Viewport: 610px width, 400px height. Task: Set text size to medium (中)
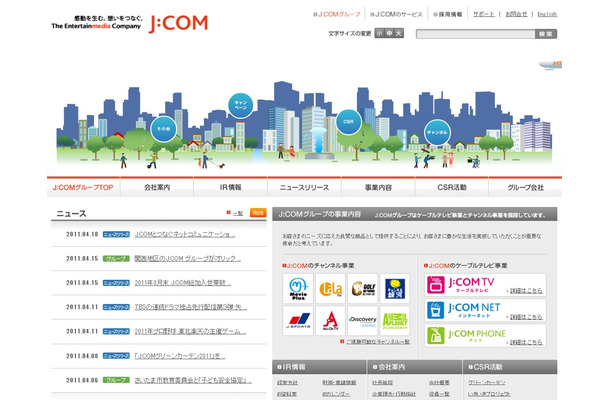pyautogui.click(x=389, y=33)
